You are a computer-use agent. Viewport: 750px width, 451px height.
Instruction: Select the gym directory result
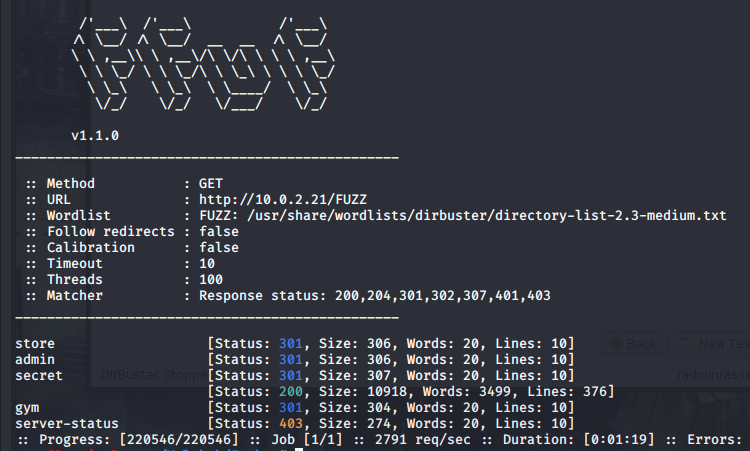pos(27,408)
